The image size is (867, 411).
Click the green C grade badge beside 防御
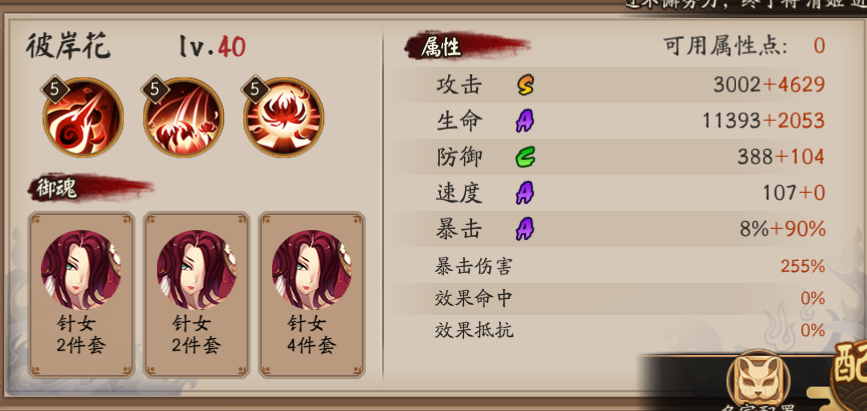tap(525, 158)
